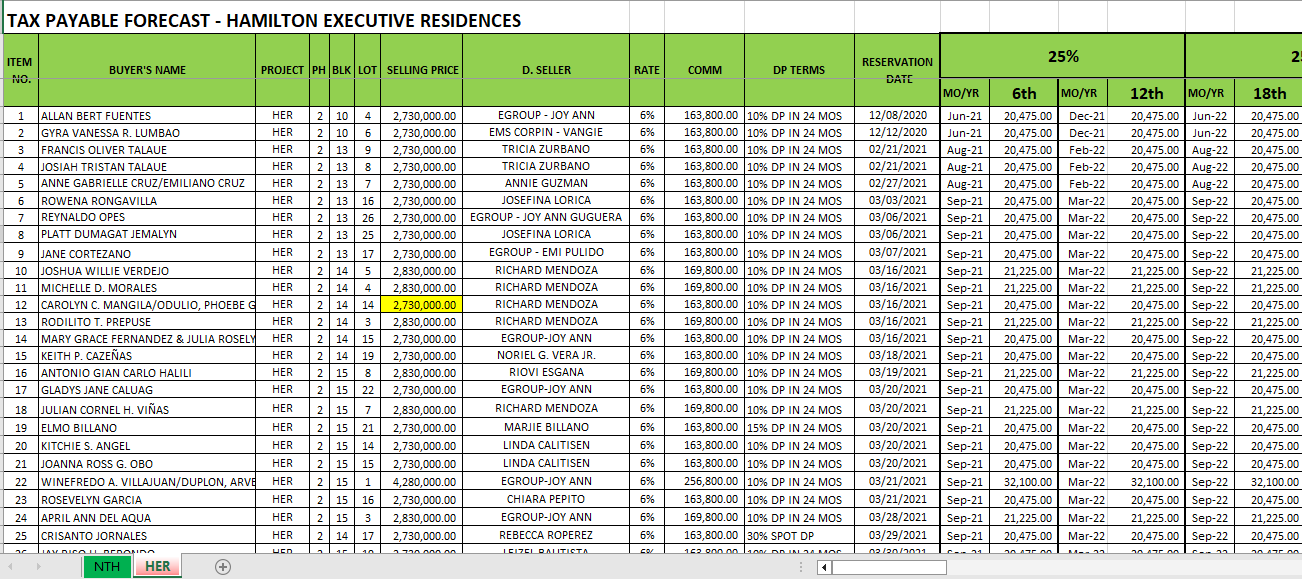Add a new sheet with plus icon
The height and width of the screenshot is (579, 1302).
click(223, 567)
